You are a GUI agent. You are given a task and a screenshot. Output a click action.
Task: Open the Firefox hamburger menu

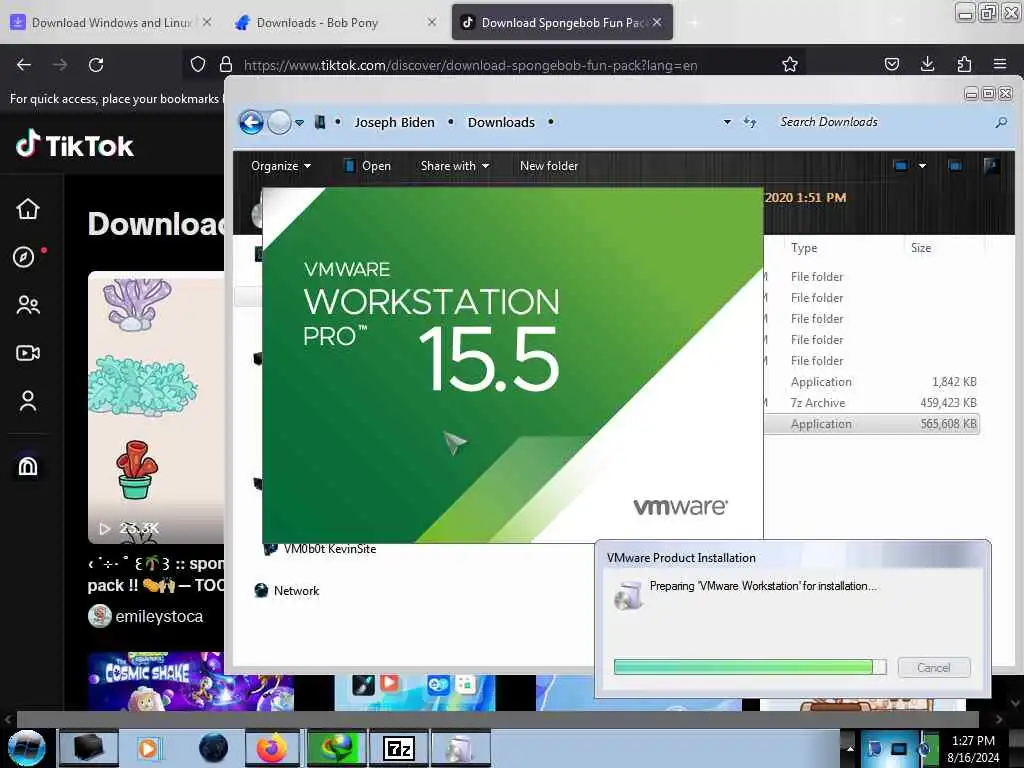click(x=1000, y=65)
